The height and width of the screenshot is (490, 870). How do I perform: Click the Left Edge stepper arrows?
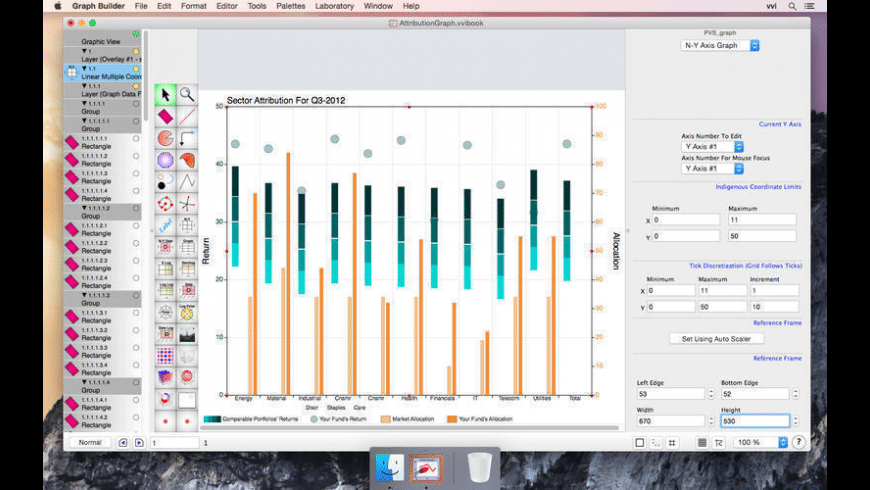(x=711, y=394)
